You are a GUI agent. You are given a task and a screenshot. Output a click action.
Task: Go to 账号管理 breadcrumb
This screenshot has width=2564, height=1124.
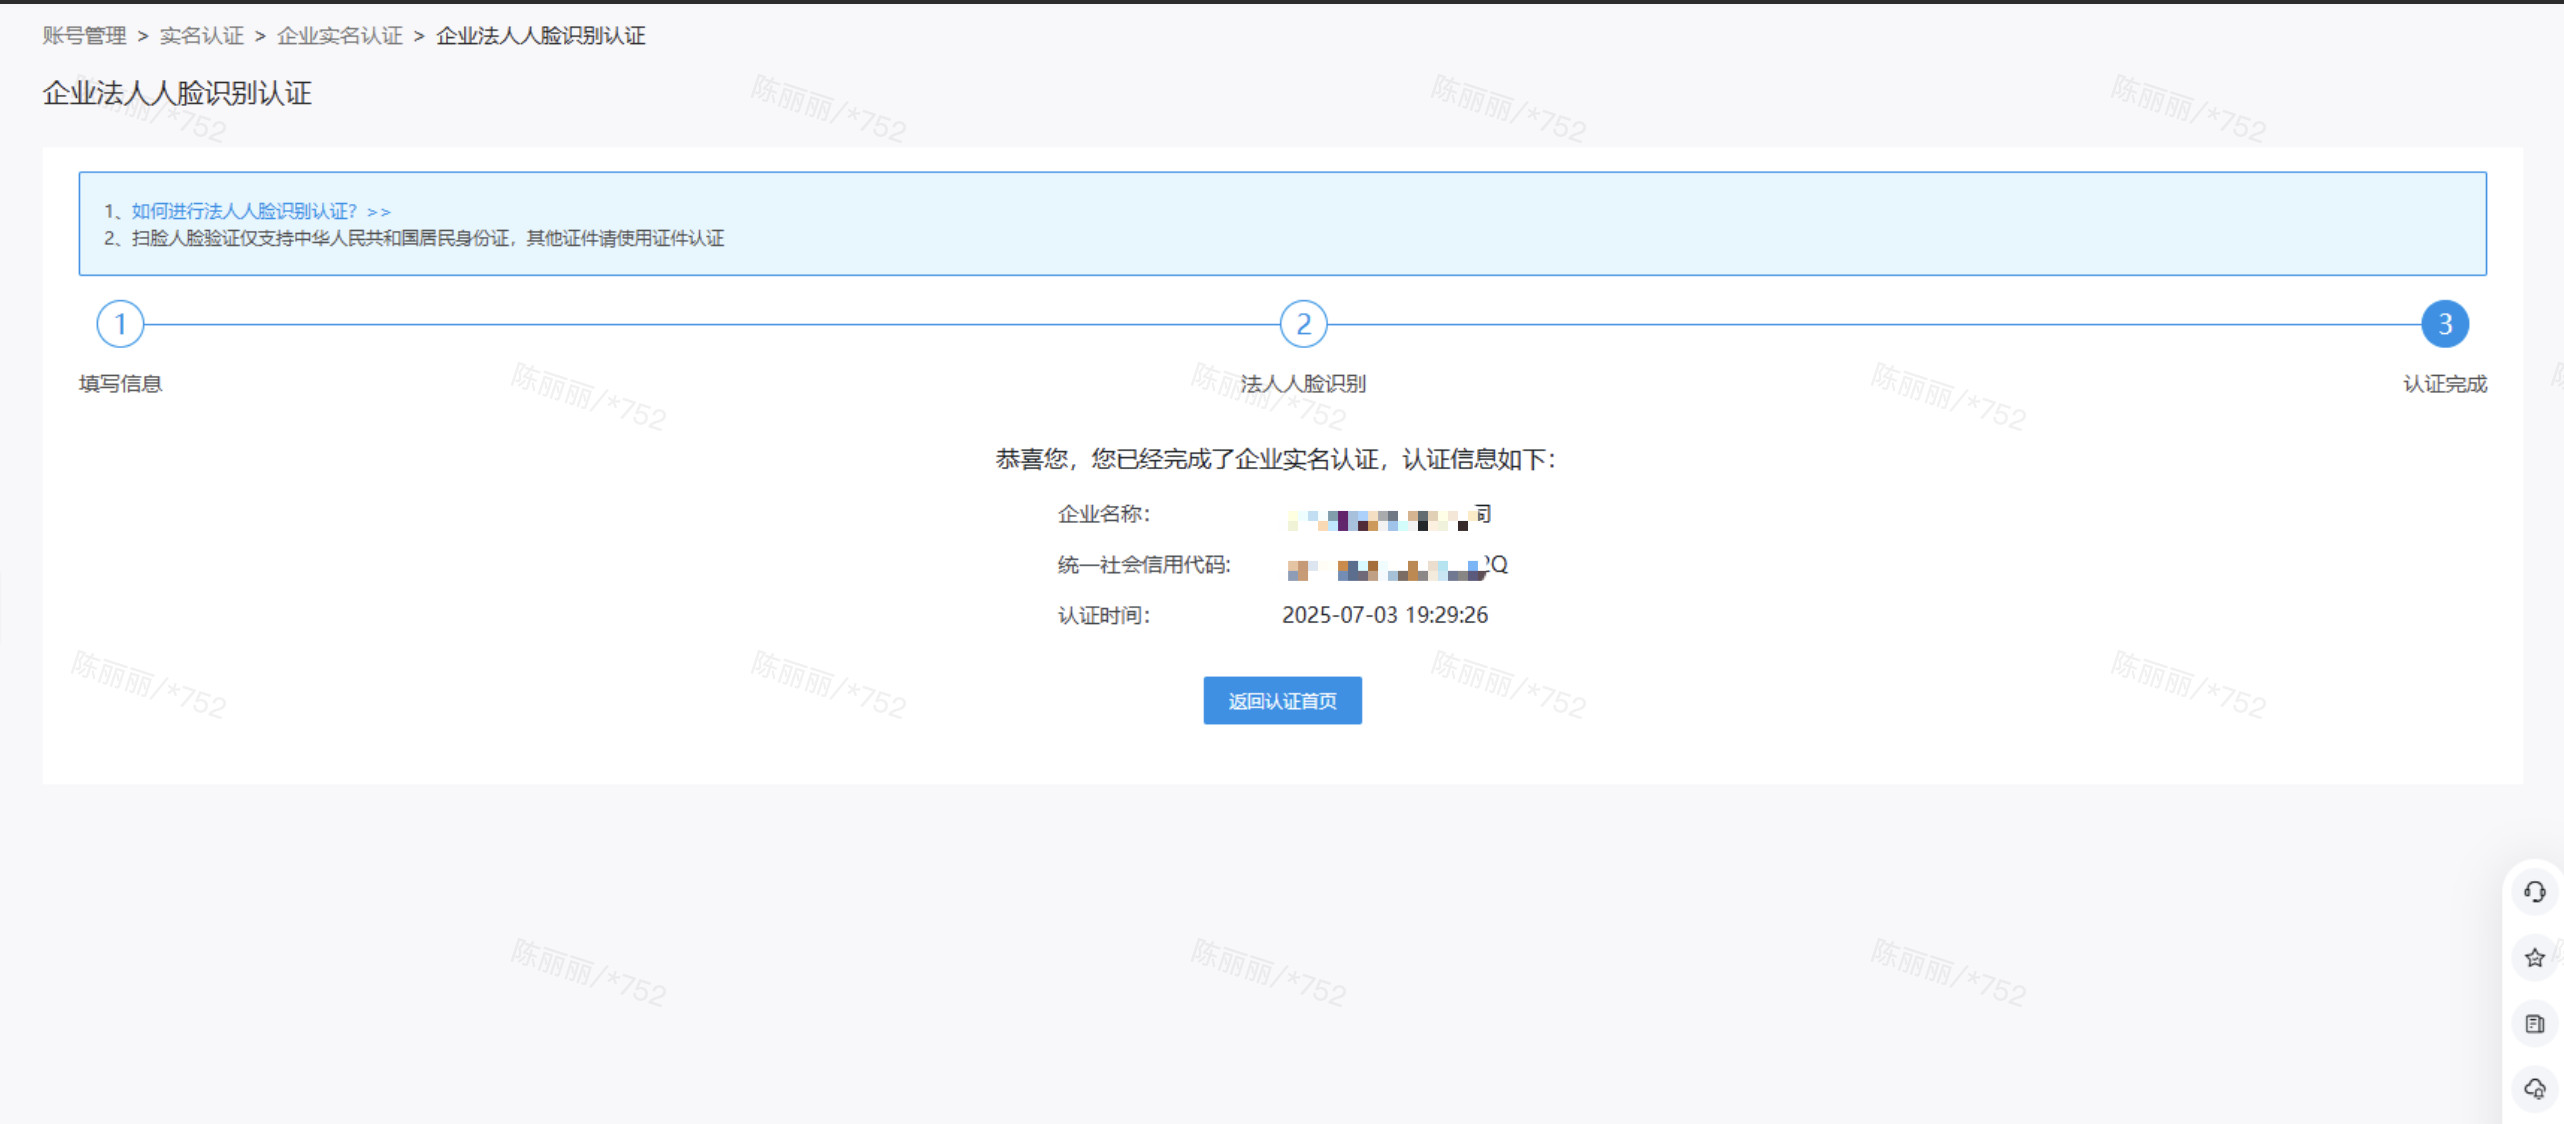(x=84, y=36)
